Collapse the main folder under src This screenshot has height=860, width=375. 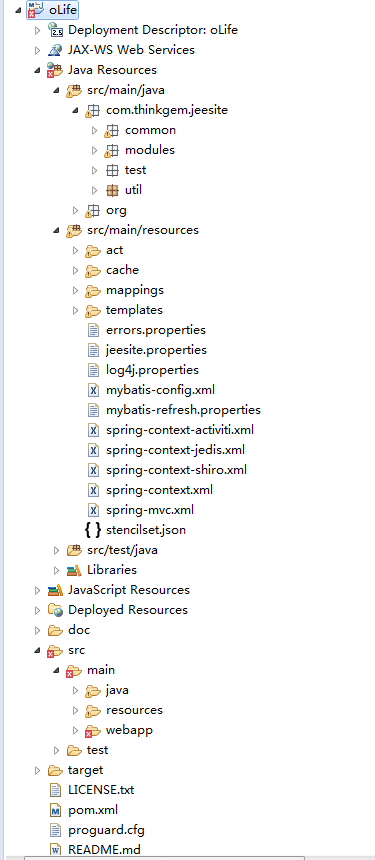[x=56, y=670]
